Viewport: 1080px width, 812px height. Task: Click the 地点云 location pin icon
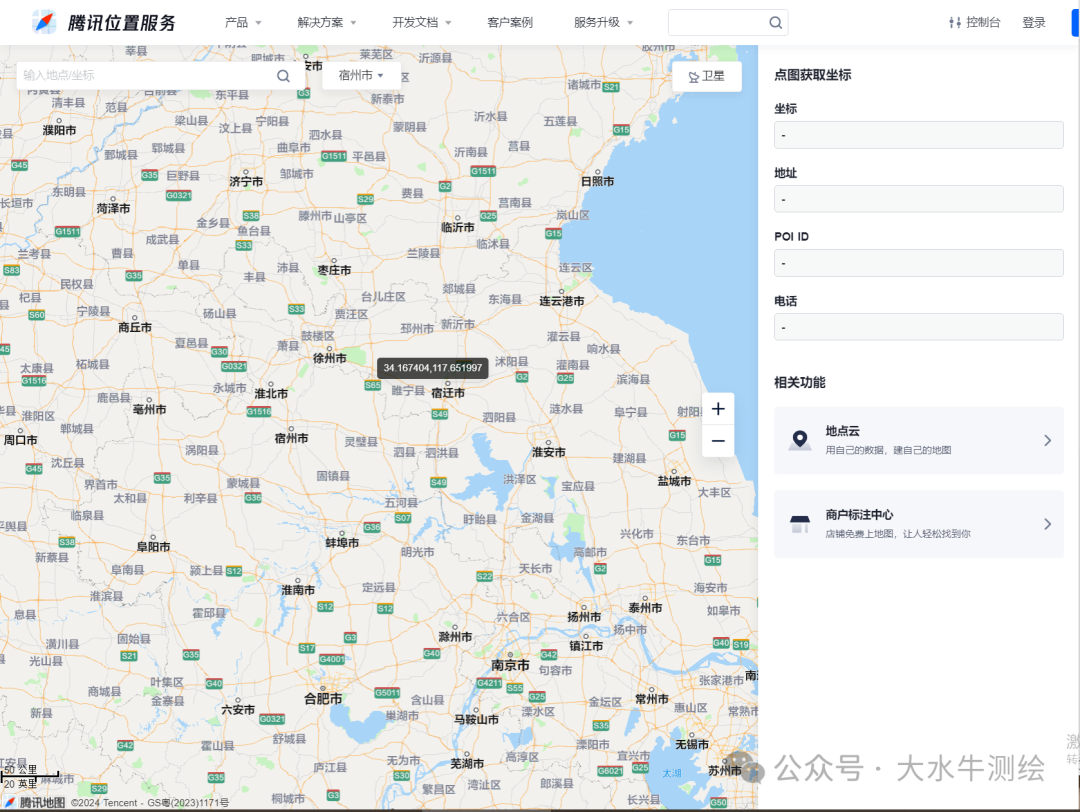tap(800, 439)
